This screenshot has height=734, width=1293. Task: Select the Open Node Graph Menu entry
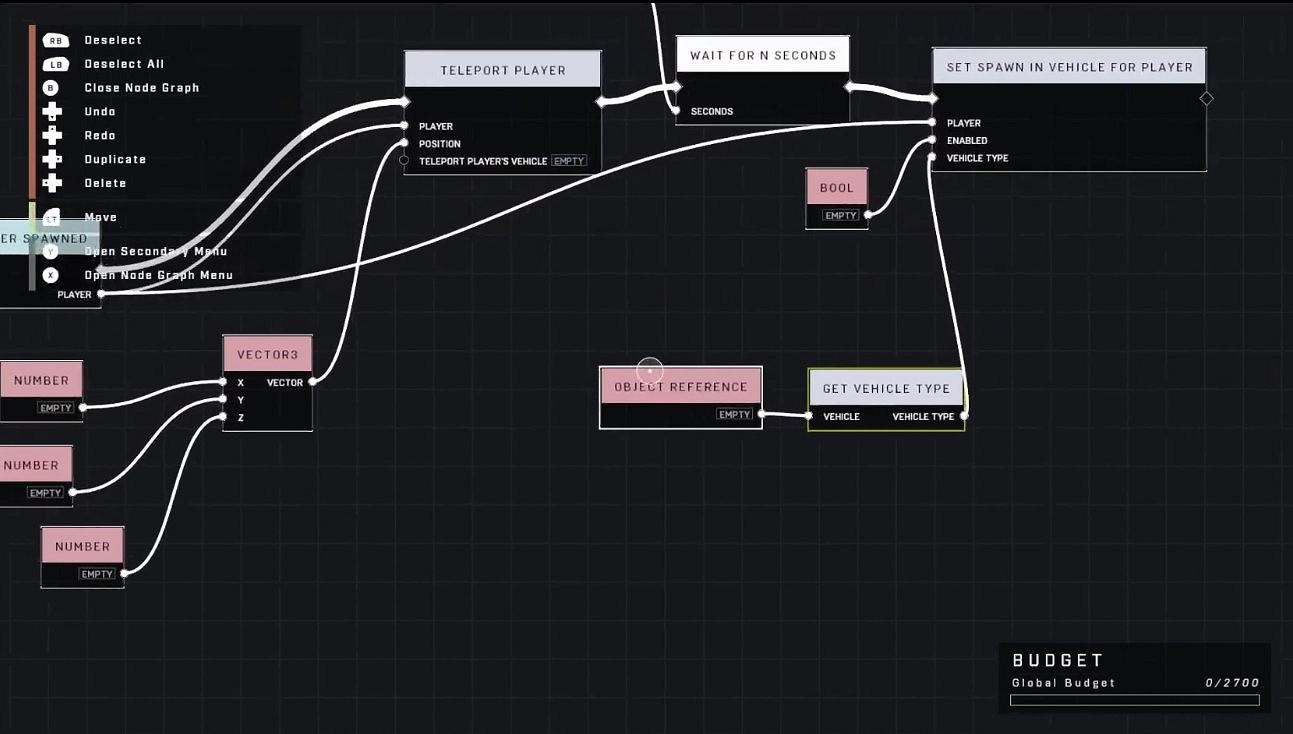click(158, 275)
